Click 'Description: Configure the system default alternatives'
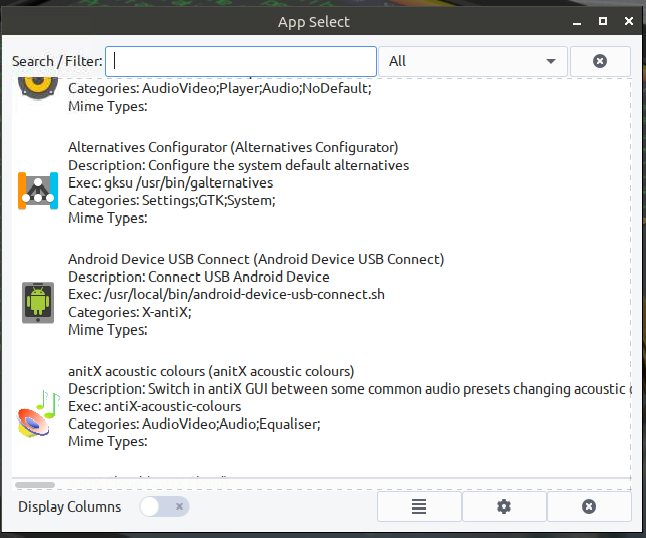Screen dimensions: 646x538 (239, 165)
